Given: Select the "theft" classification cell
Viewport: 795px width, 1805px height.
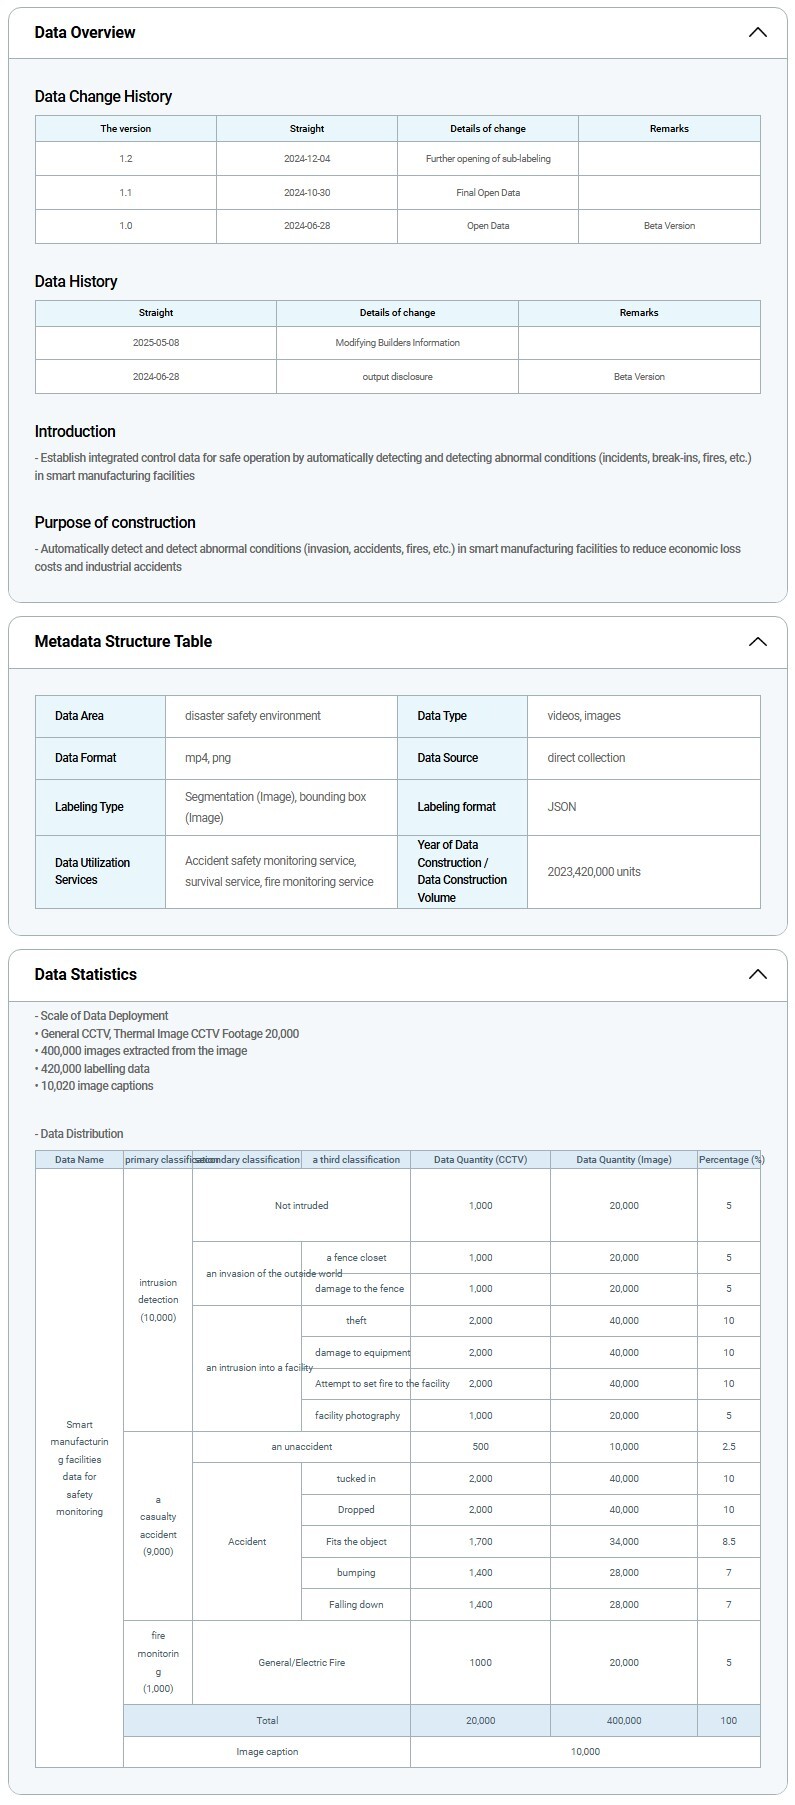Looking at the screenshot, I should (356, 1320).
